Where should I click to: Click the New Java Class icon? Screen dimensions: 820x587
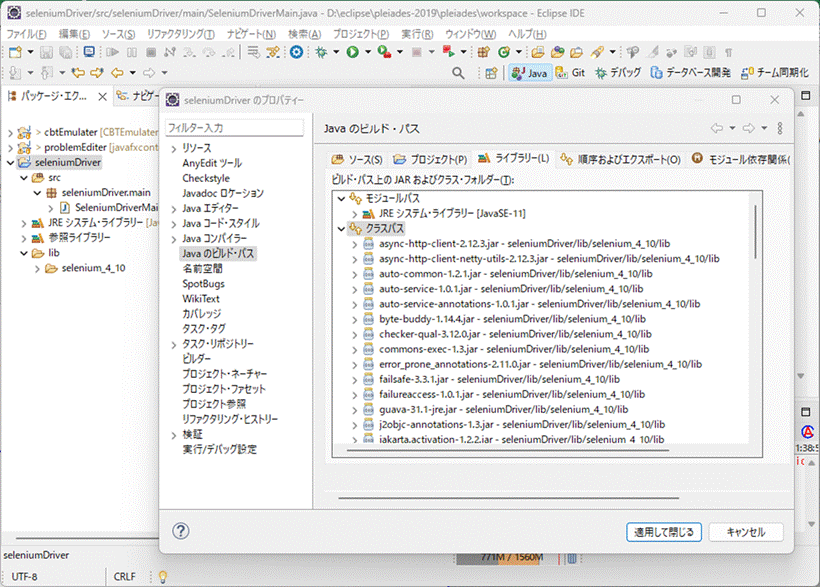coord(504,52)
